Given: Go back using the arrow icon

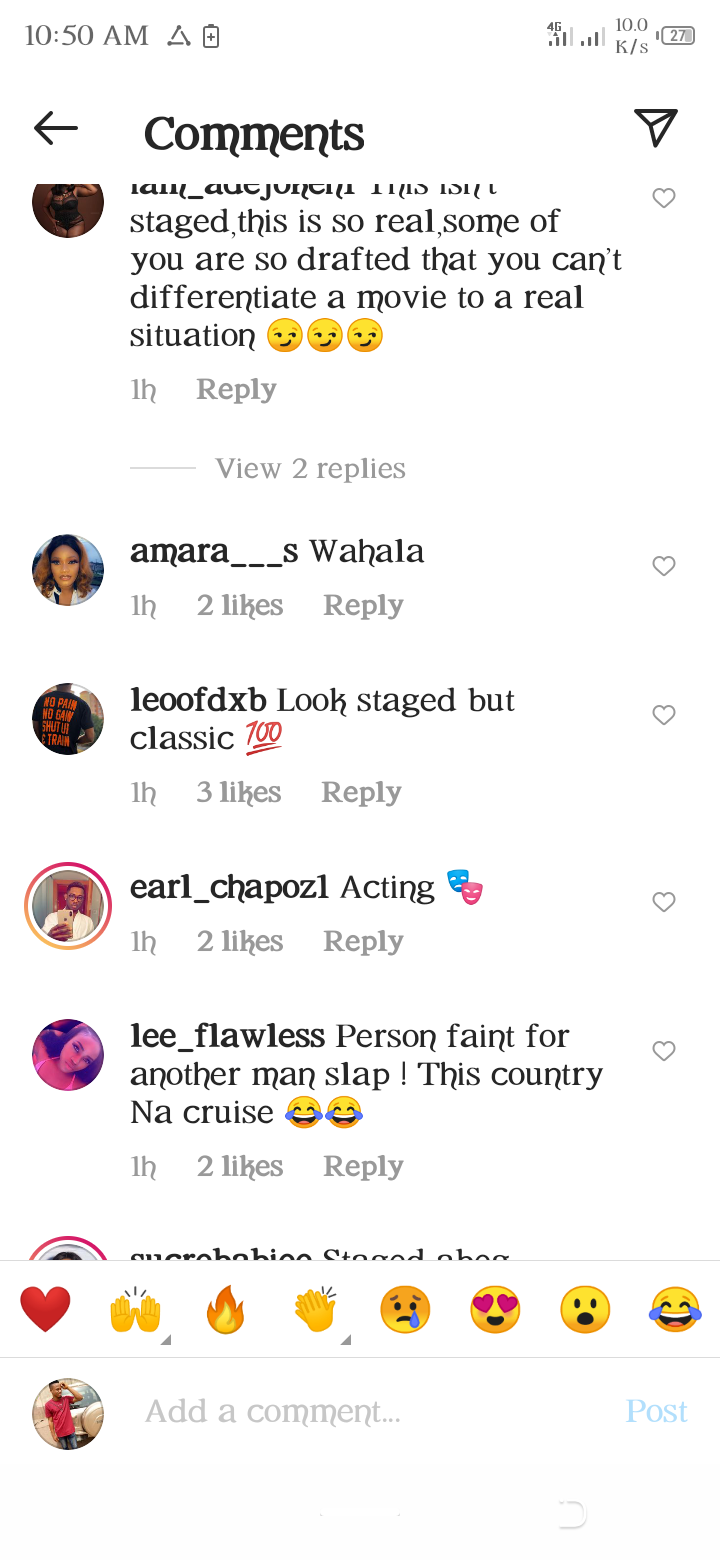Looking at the screenshot, I should (x=56, y=128).
